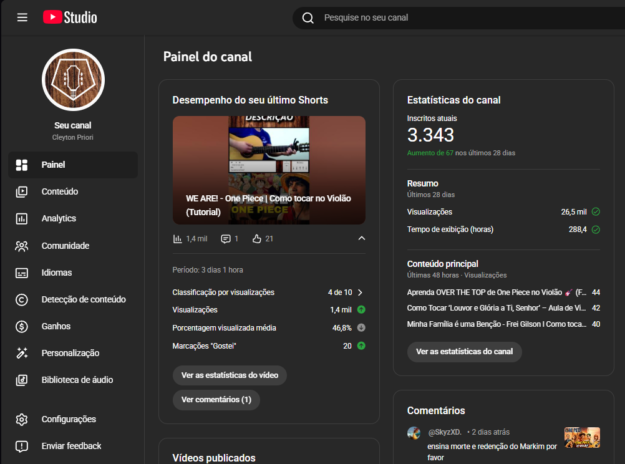Click the comment text ensina morte e redenção
Screen dimensions: 625x464
click(492, 452)
